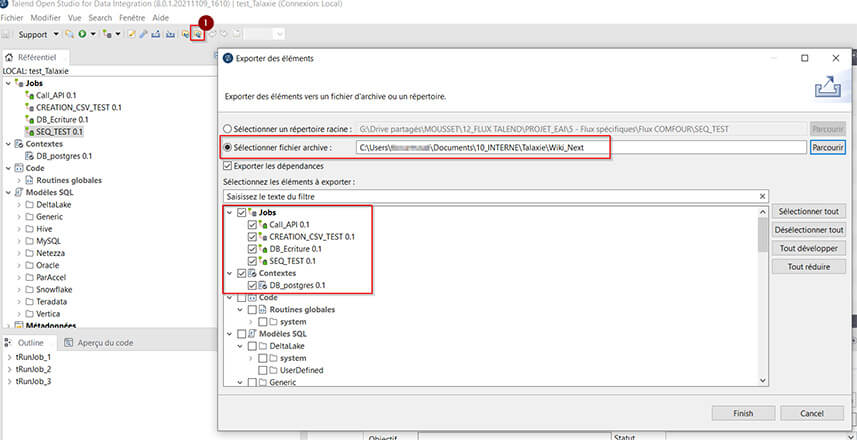The width and height of the screenshot is (857, 440).
Task: Open the dropdown arrow beside the Run icon
Action: [93, 34]
